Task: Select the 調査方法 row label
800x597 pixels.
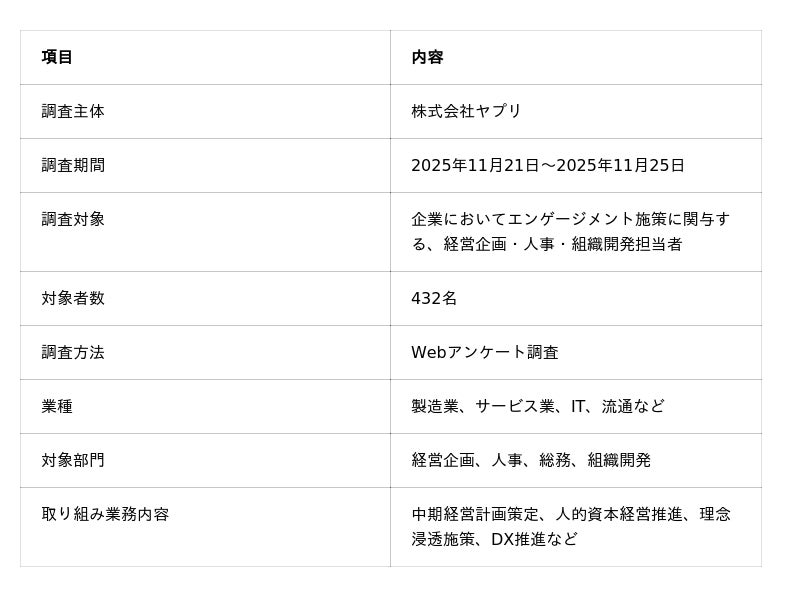Action: [x=73, y=352]
